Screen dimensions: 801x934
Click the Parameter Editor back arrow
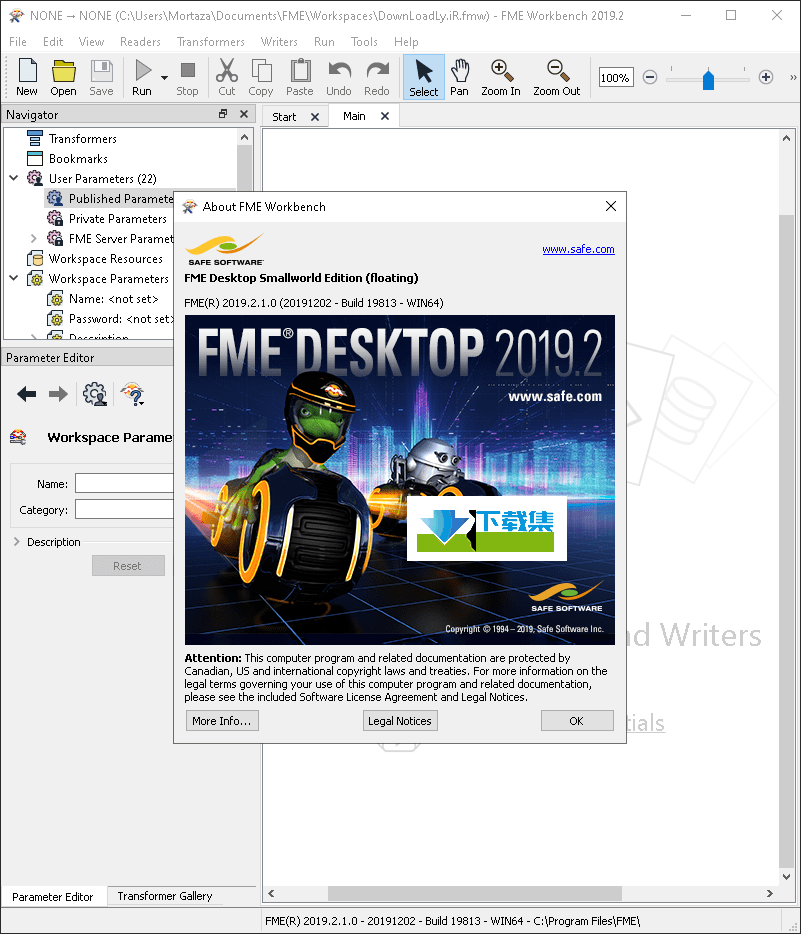point(27,394)
